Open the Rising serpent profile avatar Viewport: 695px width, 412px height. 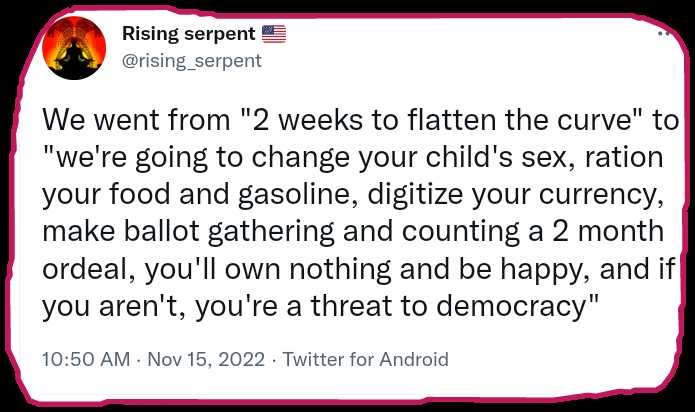(74, 48)
